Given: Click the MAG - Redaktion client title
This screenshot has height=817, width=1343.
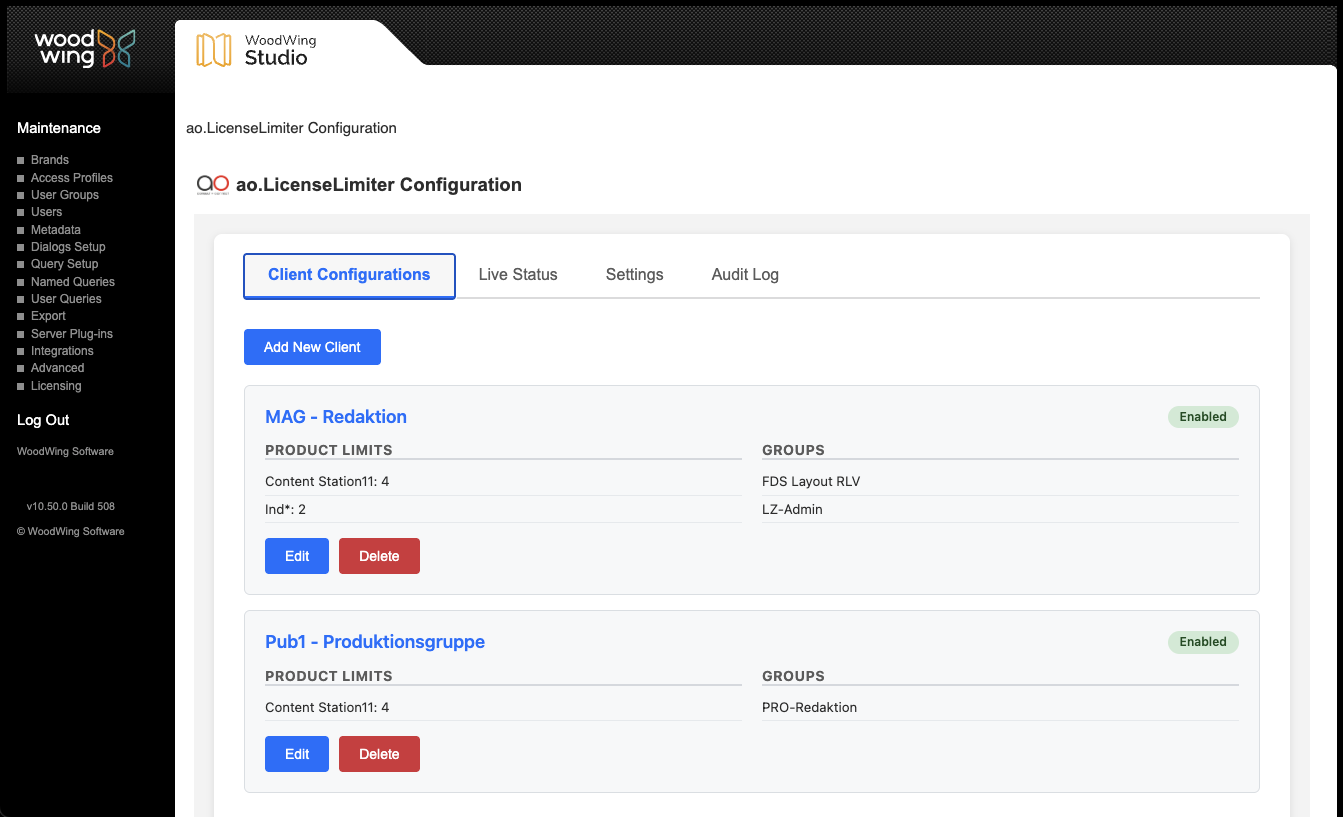Looking at the screenshot, I should click(336, 417).
